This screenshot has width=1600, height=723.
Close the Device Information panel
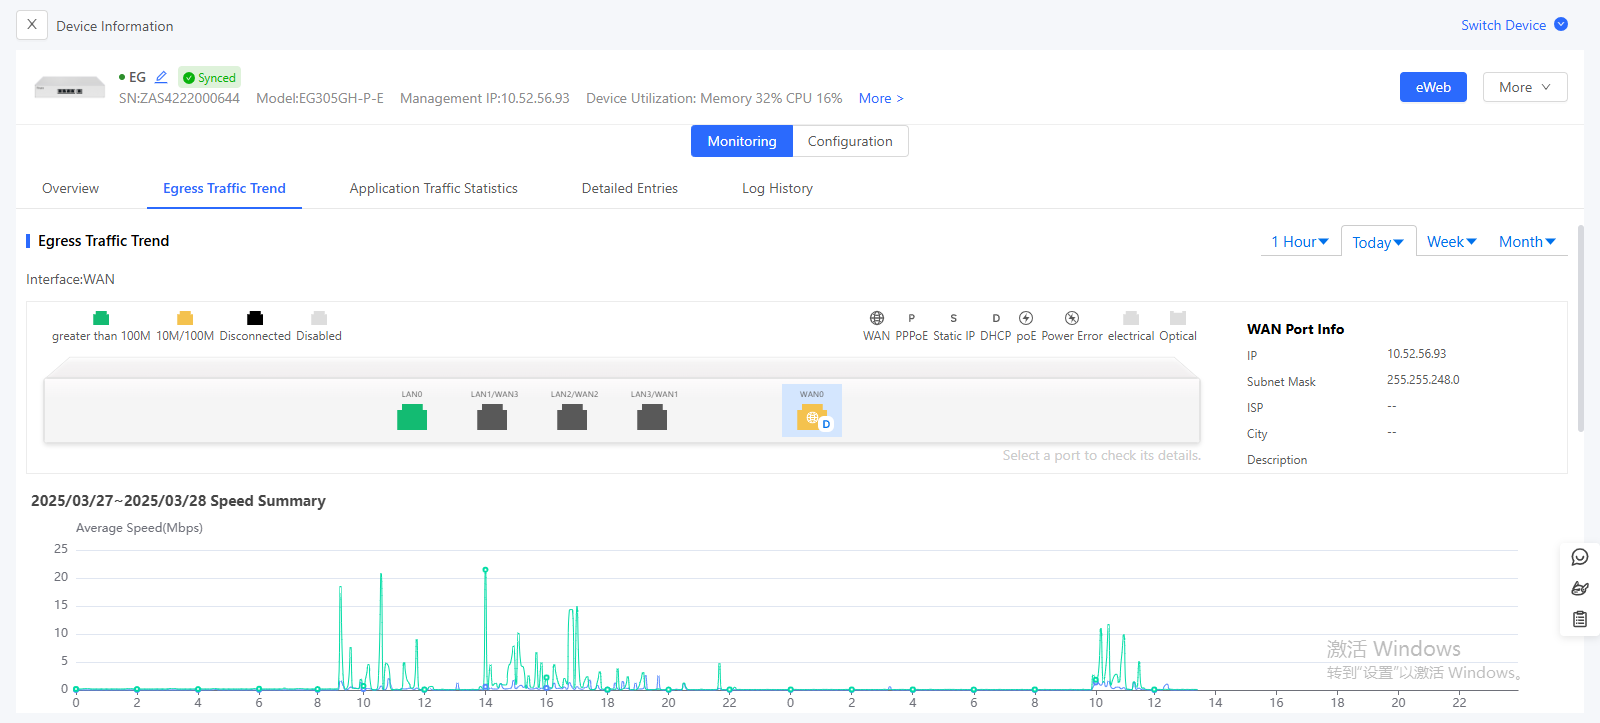[x=32, y=25]
